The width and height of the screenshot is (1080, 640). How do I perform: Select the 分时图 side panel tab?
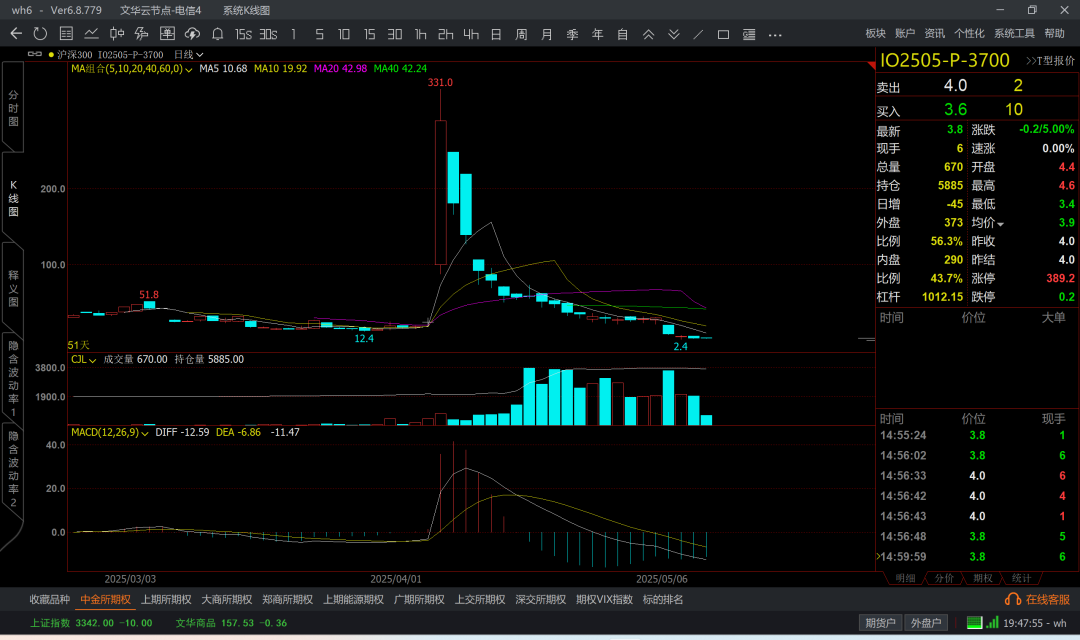[13, 107]
